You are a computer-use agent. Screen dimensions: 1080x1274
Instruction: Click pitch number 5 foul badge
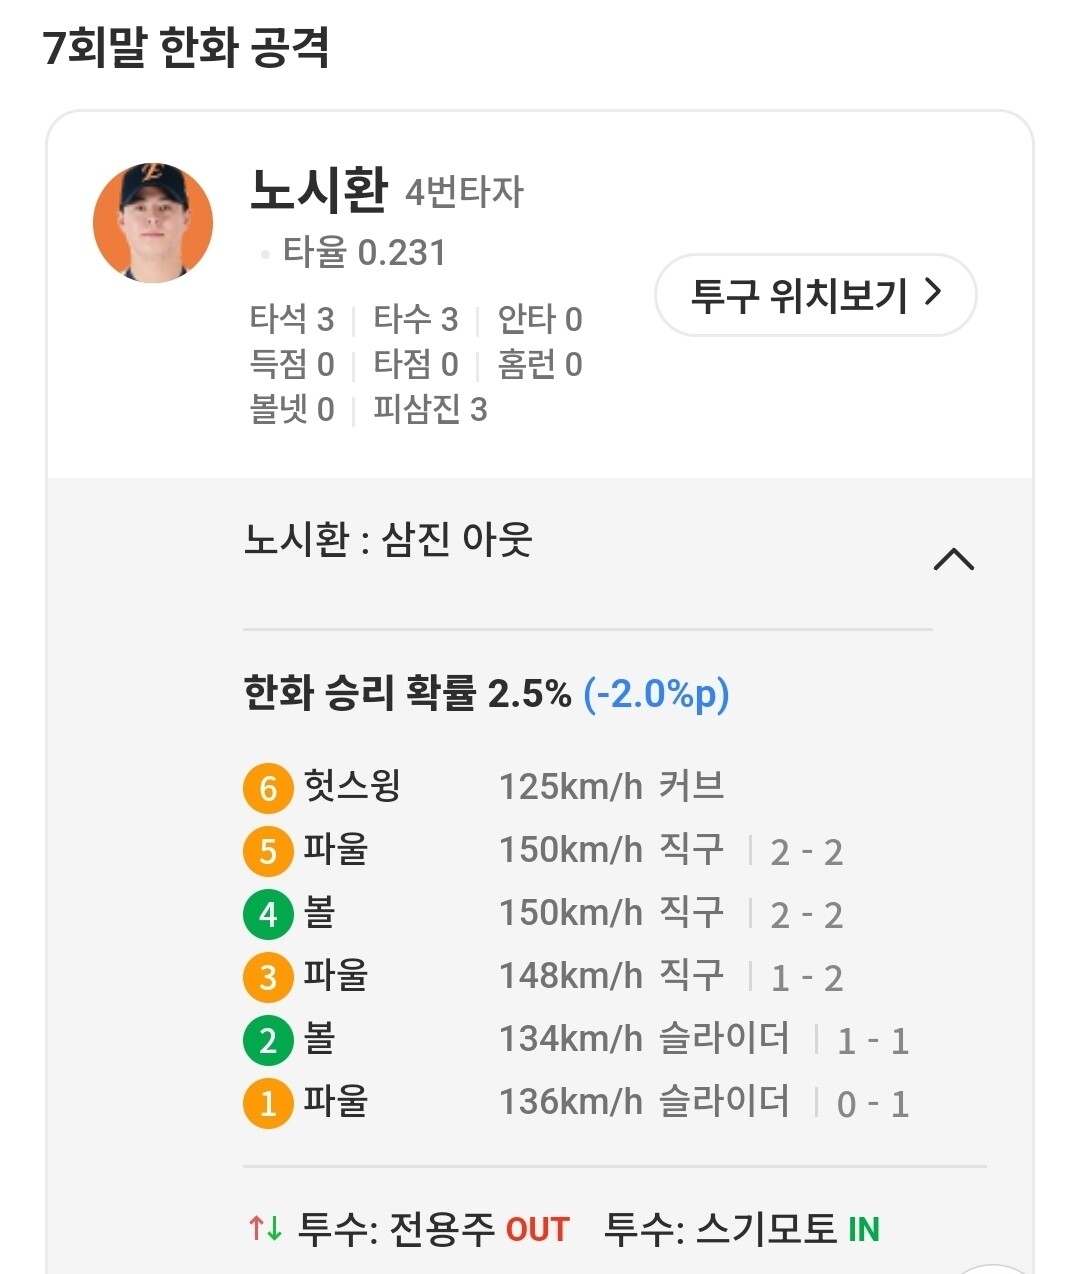(x=267, y=851)
